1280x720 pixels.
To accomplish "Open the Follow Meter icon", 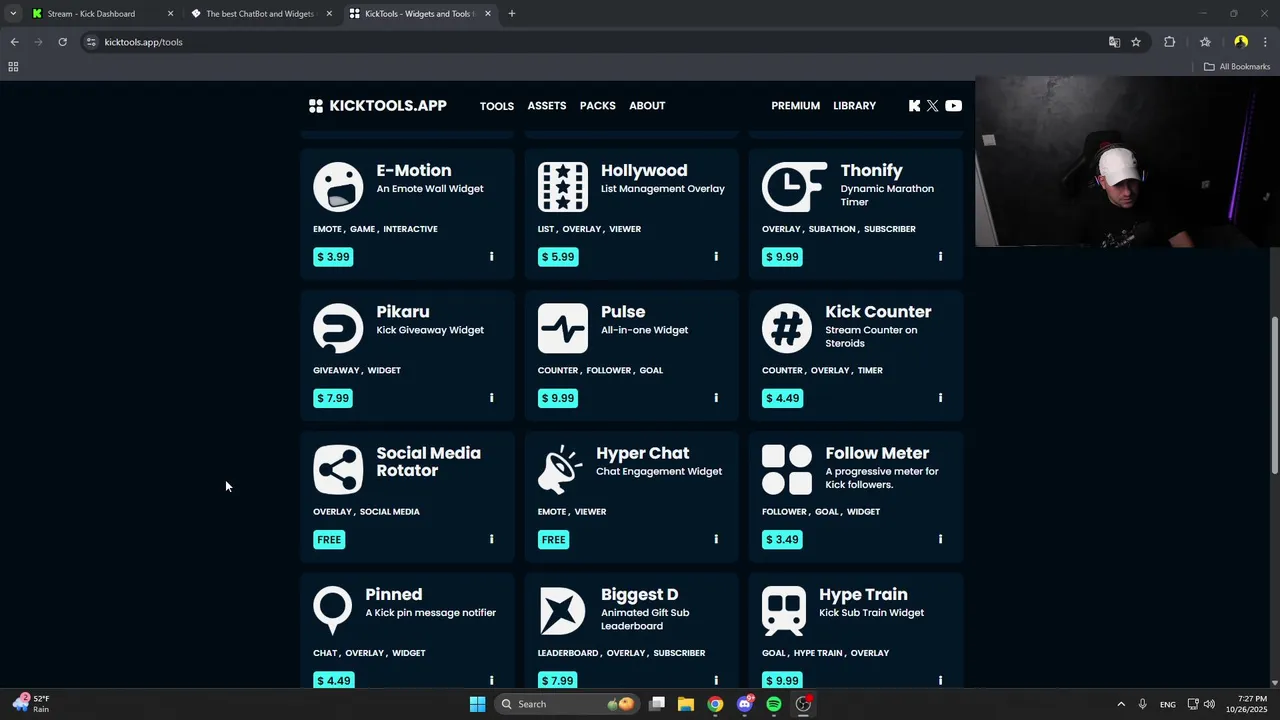I will pos(787,470).
